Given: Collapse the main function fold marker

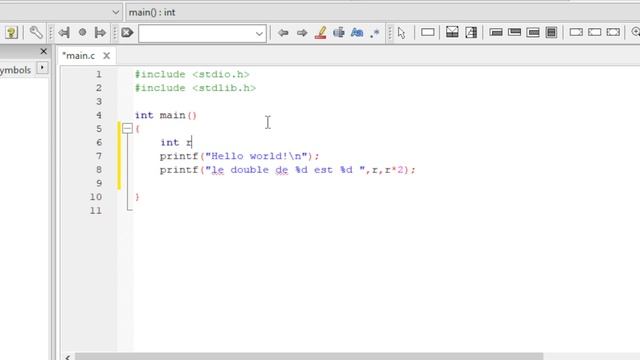Looking at the screenshot, I should pyautogui.click(x=127, y=129).
